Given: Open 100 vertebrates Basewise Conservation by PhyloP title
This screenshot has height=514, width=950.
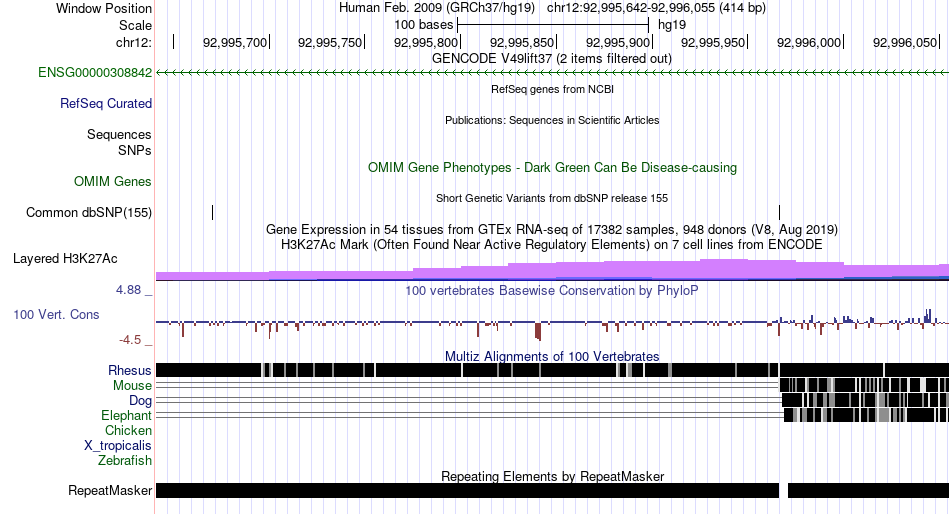Looking at the screenshot, I should click(x=552, y=290).
